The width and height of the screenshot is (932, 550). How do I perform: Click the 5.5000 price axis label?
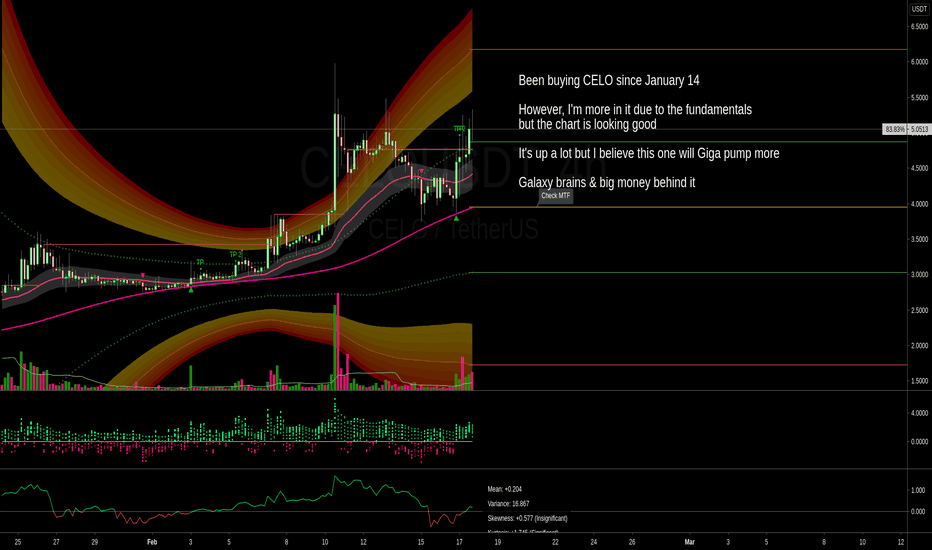coord(920,98)
